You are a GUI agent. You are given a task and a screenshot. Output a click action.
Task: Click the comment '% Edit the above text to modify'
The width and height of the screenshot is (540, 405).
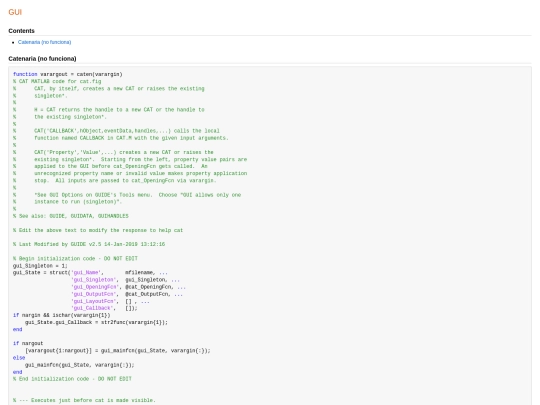tap(98, 230)
